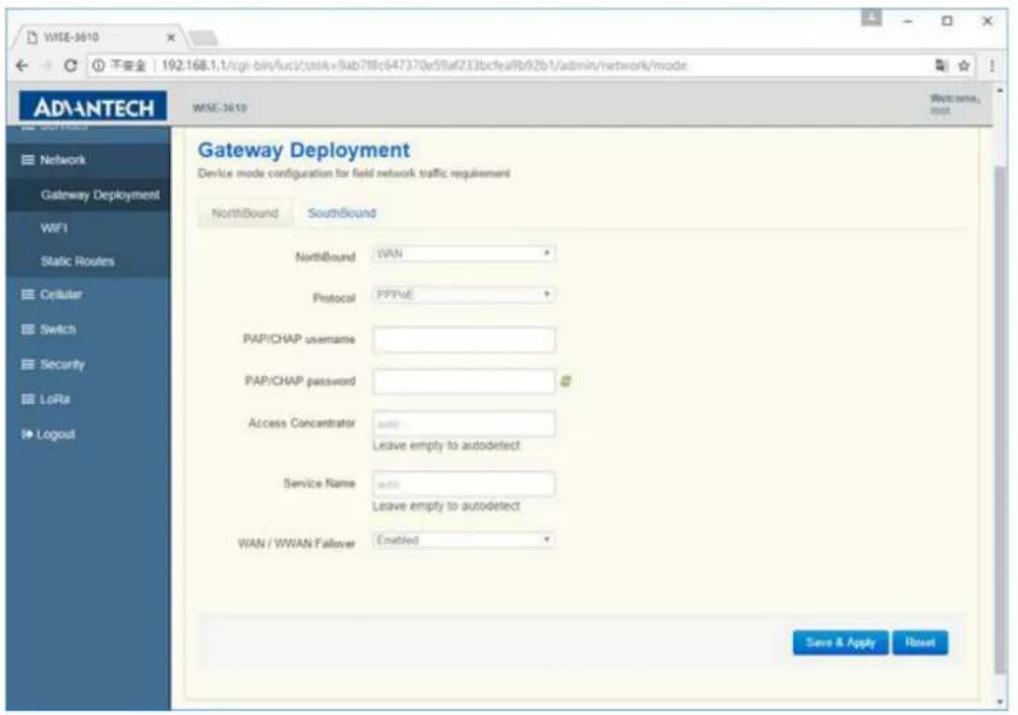This screenshot has width=1018, height=715.
Task: Open WAN / WWAN Failover dropdown
Action: point(464,540)
